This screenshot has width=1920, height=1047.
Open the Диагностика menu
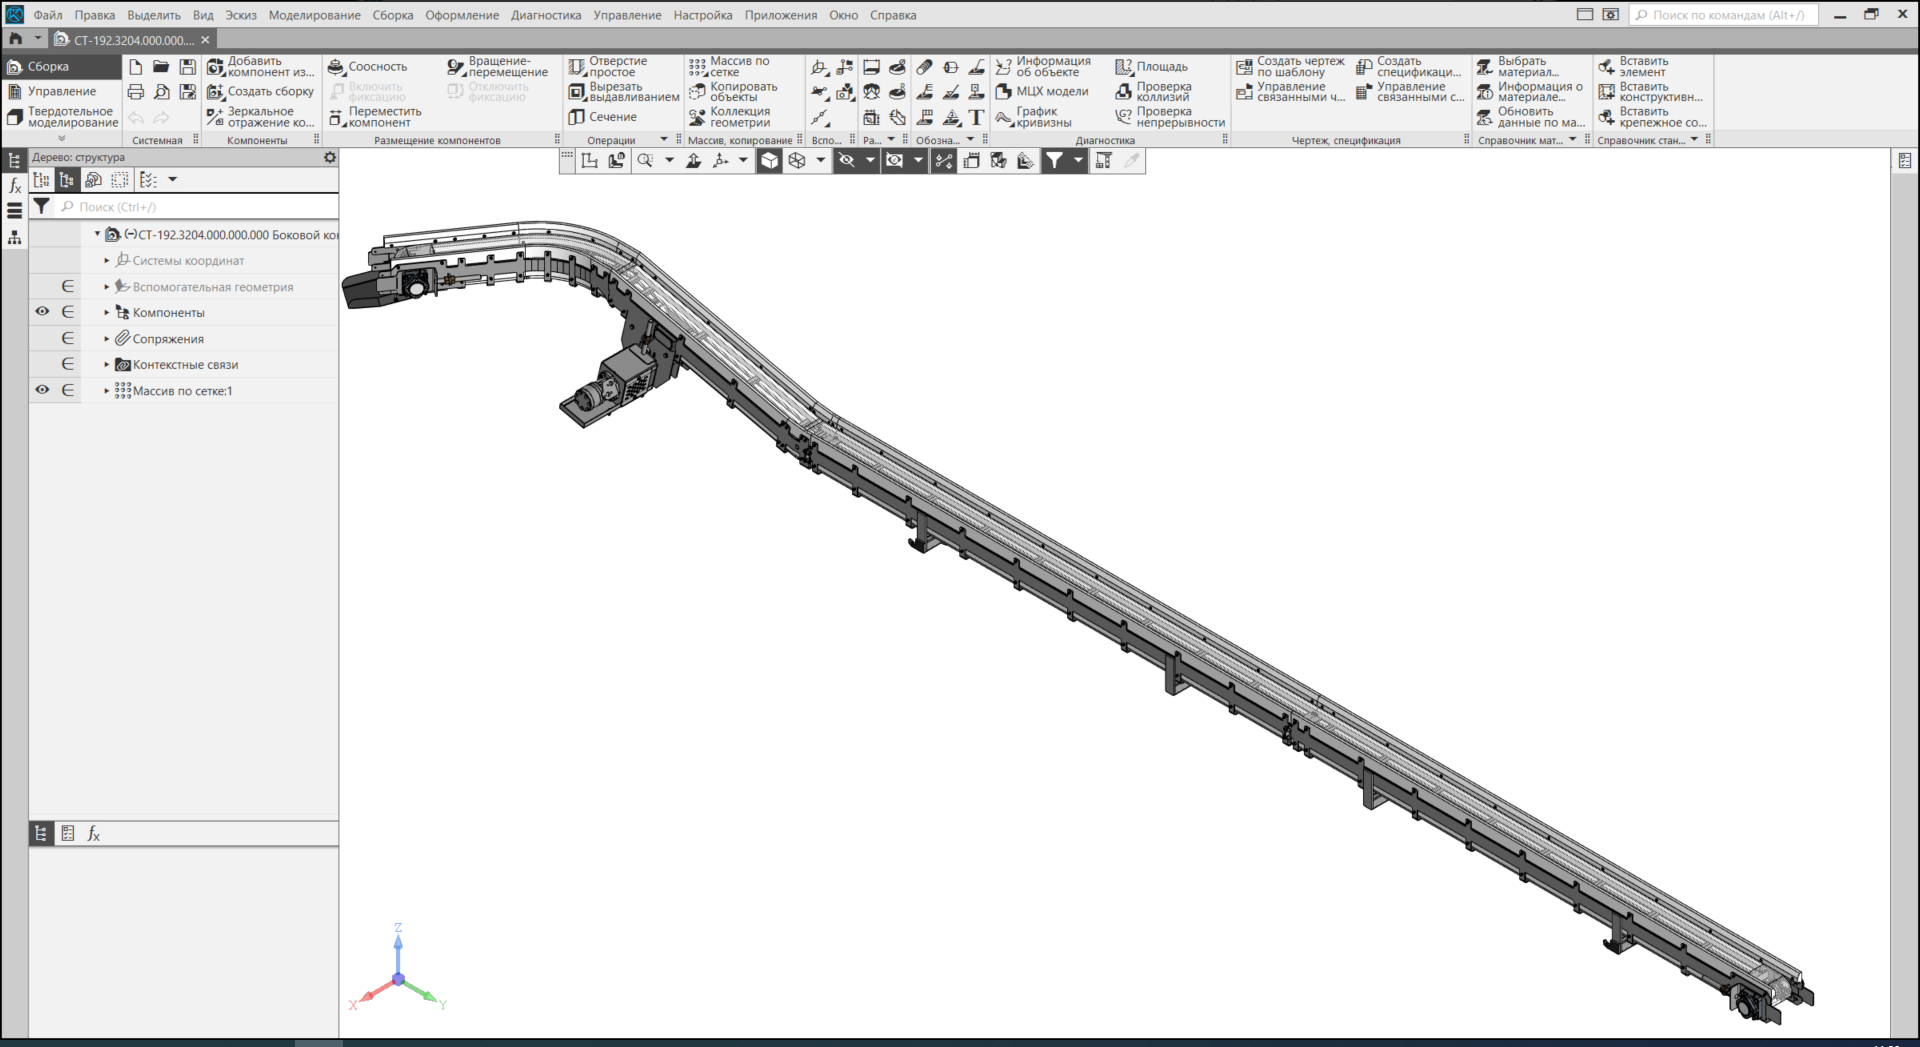pyautogui.click(x=545, y=15)
